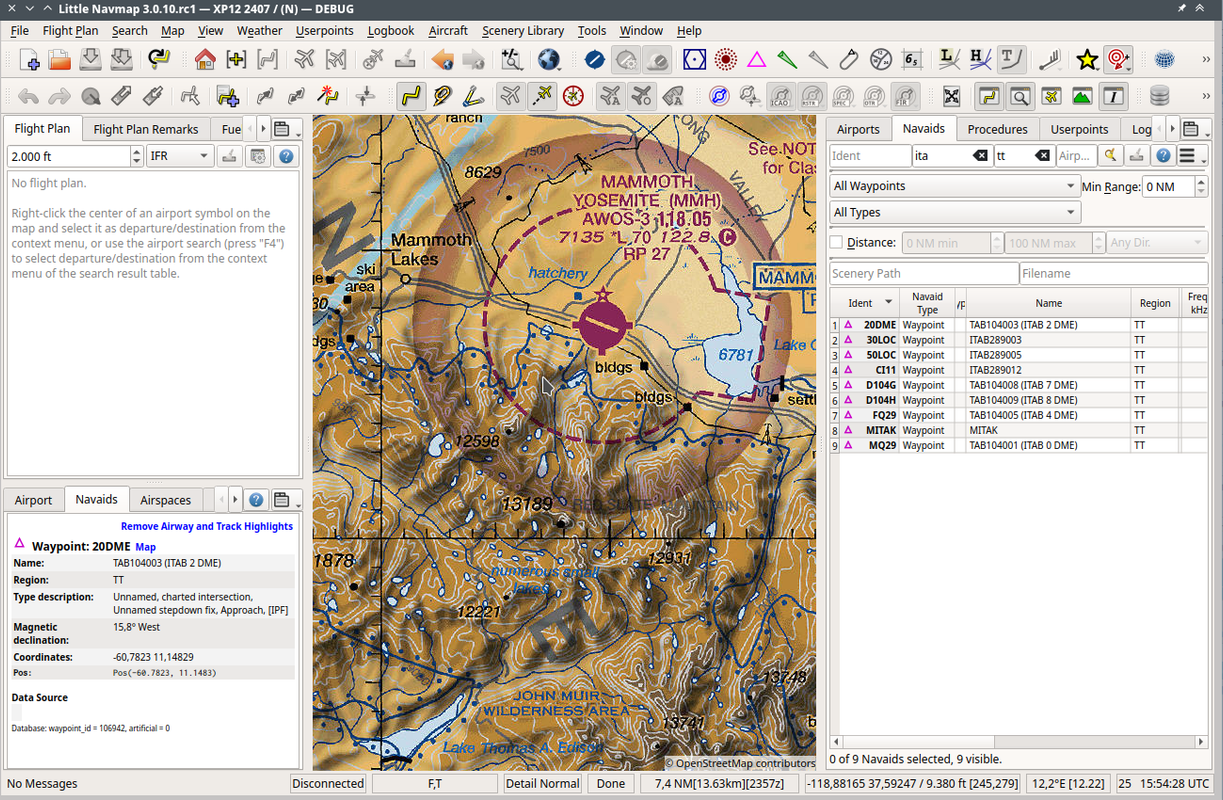1223x800 pixels.
Task: Toggle FIR airspaces button
Action: point(905,96)
